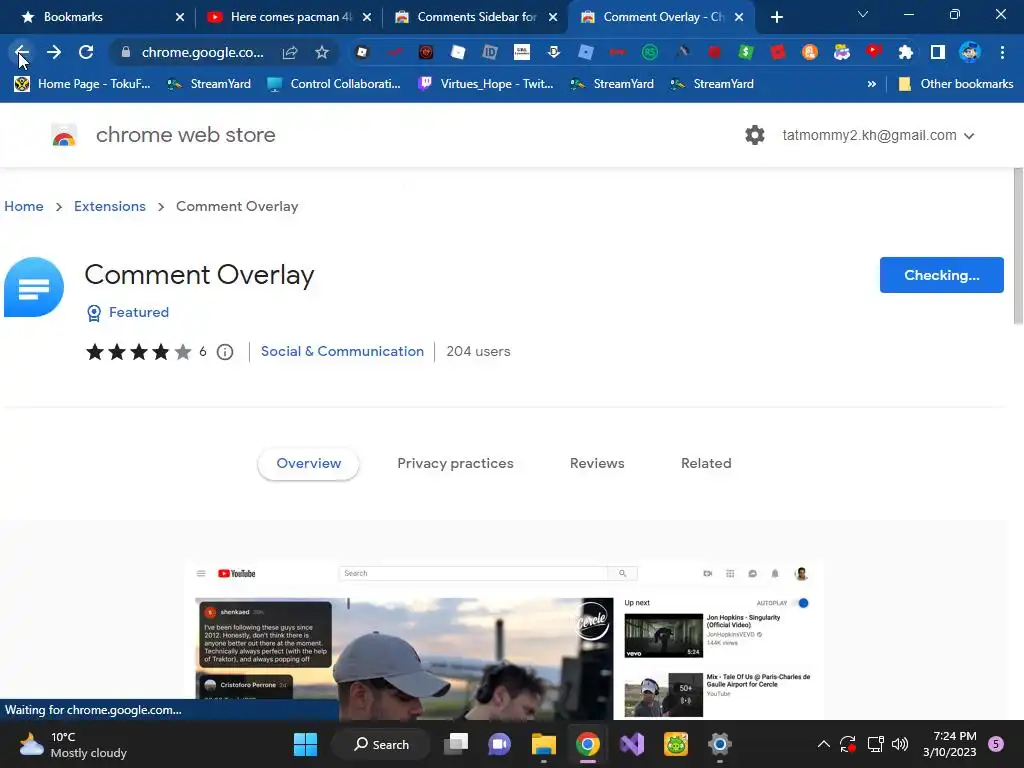Image resolution: width=1024 pixels, height=768 pixels.
Task: Open Visual Studio from taskbar
Action: (x=632, y=744)
